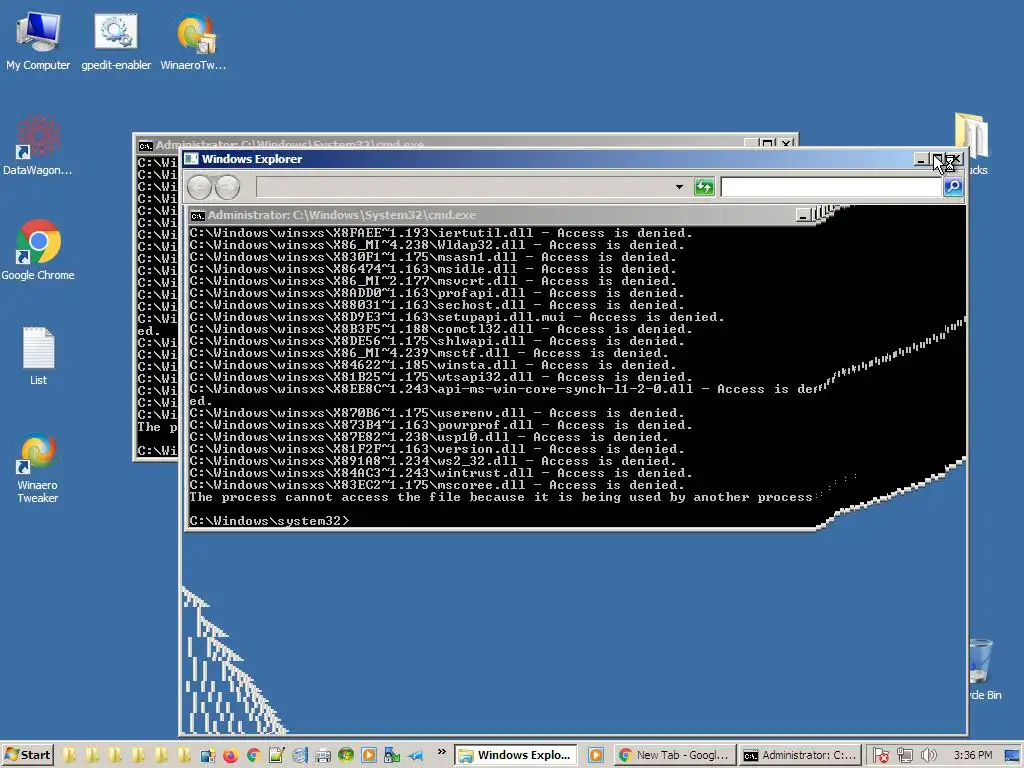The width and height of the screenshot is (1024, 768).
Task: Click the iertutil.dll access denied line
Action: click(441, 233)
